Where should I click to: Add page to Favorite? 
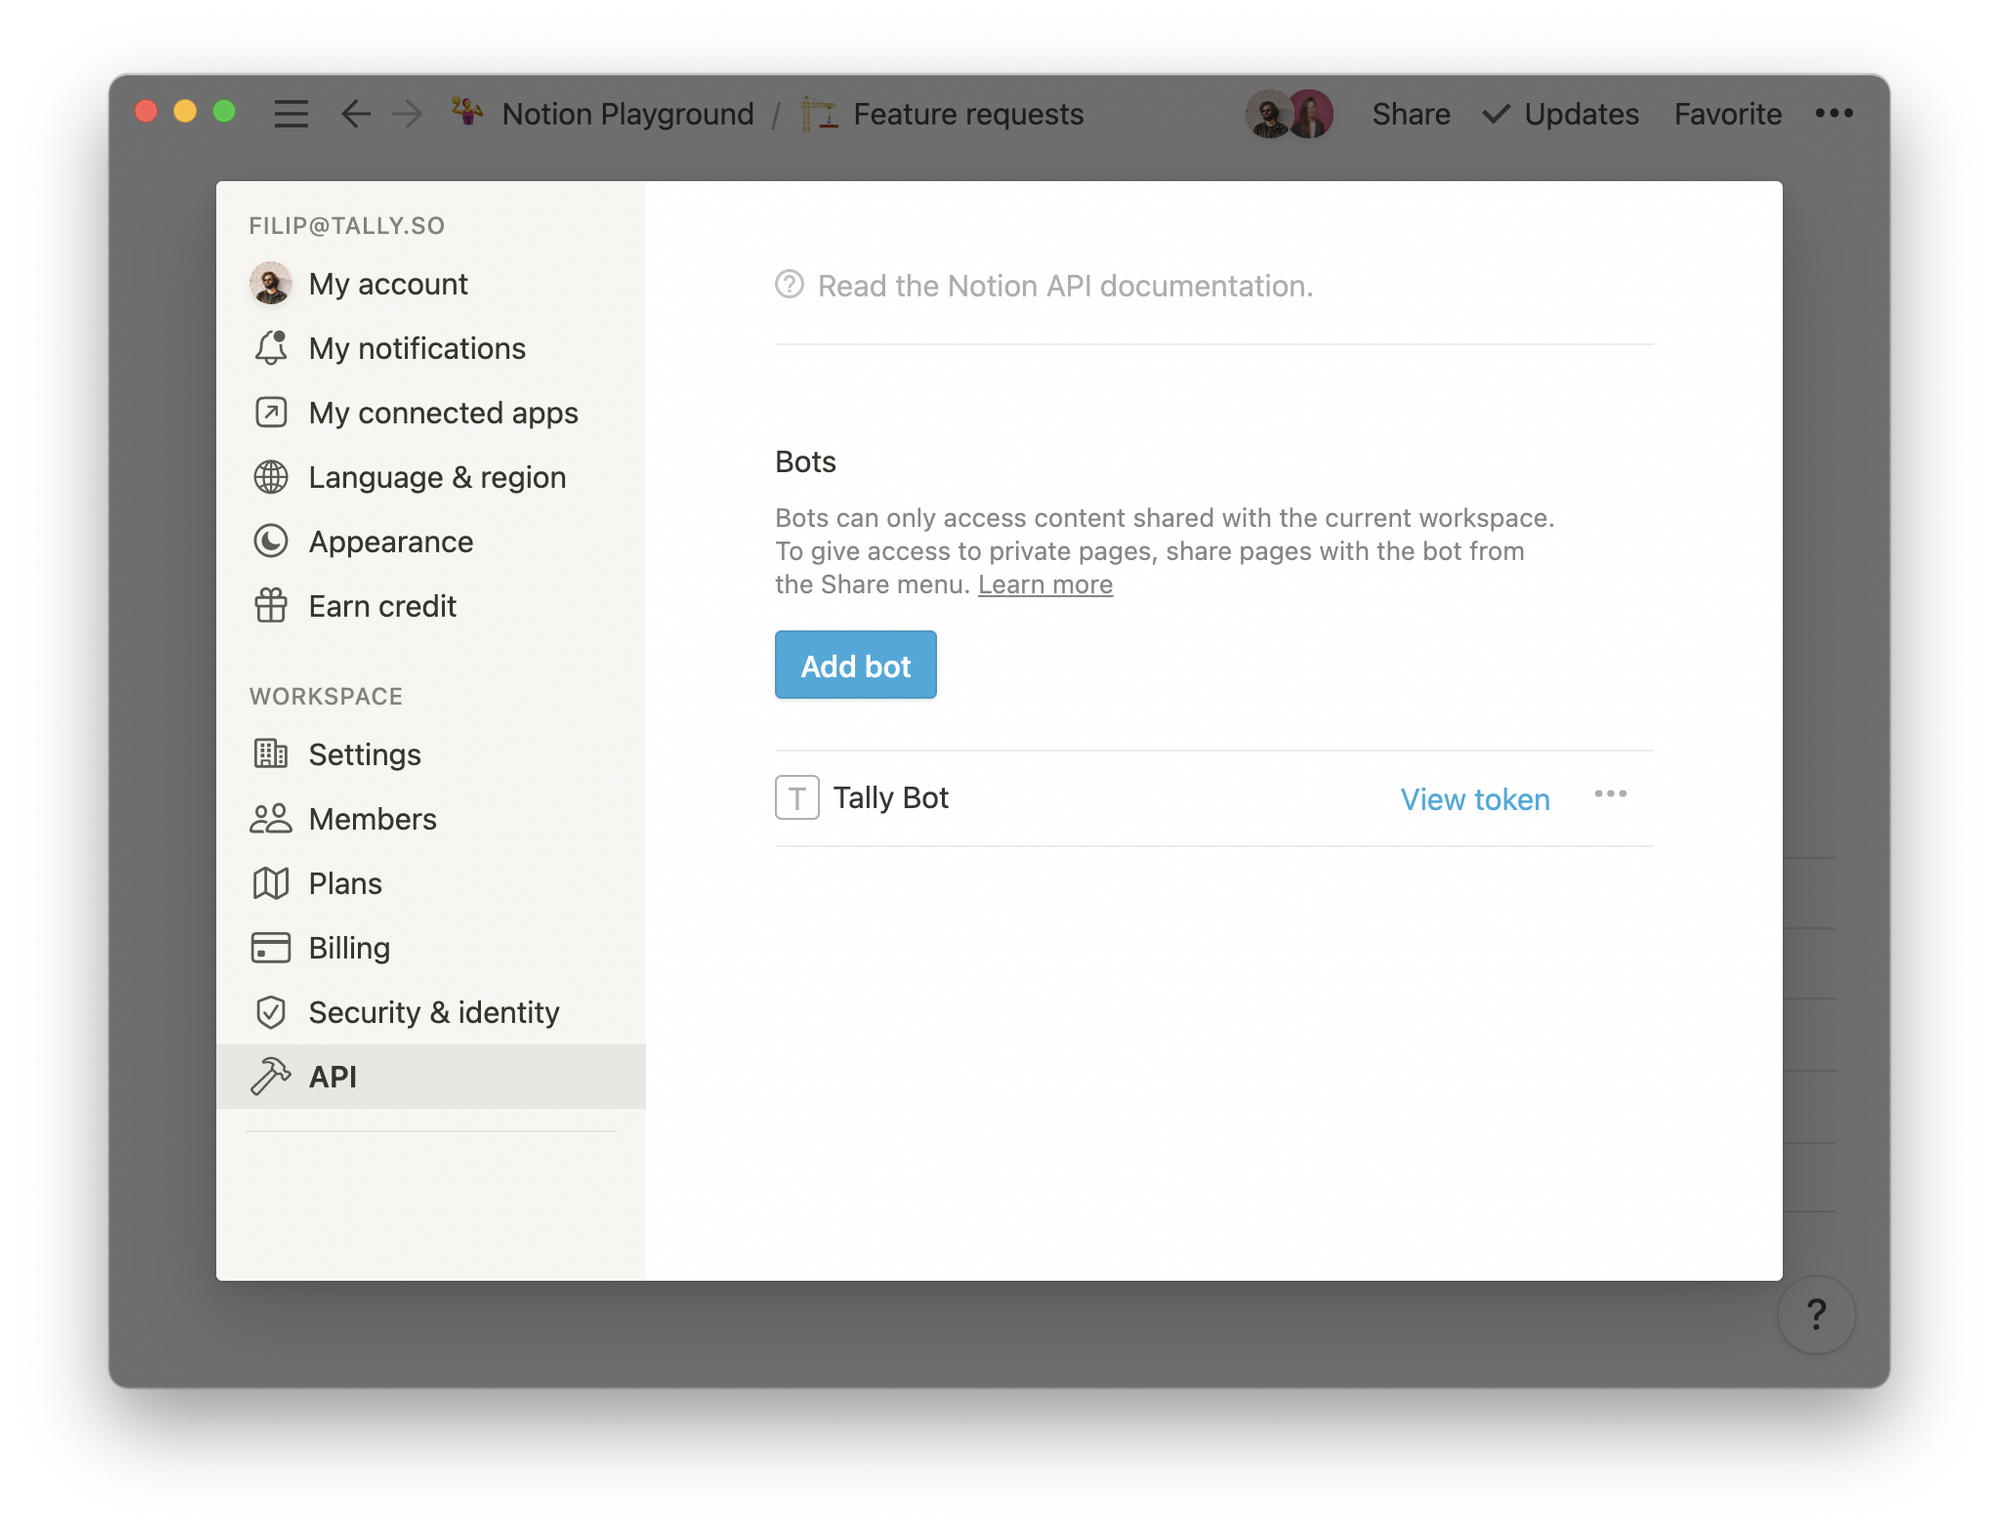(1727, 114)
